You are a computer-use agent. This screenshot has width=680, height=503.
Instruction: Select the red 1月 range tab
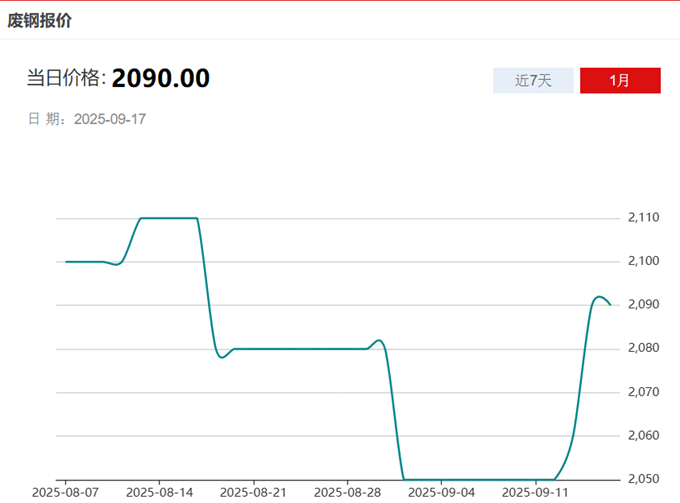pyautogui.click(x=620, y=80)
